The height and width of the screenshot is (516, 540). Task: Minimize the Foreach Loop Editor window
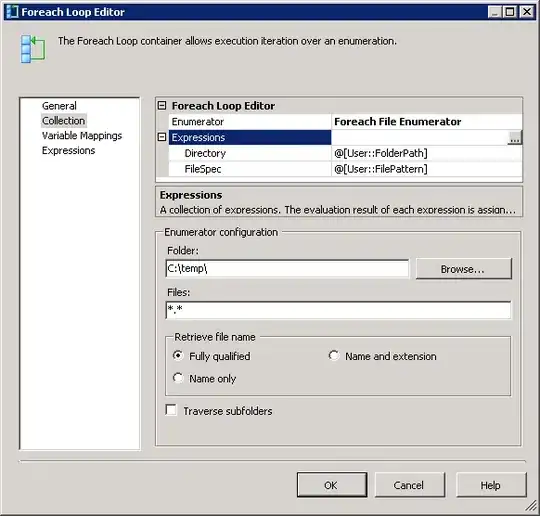click(x=495, y=12)
